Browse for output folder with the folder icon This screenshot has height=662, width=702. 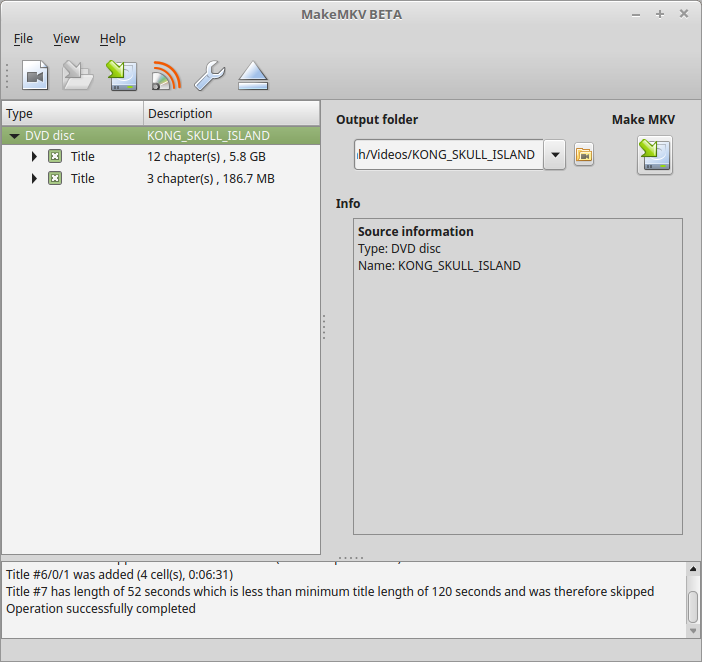pos(584,154)
